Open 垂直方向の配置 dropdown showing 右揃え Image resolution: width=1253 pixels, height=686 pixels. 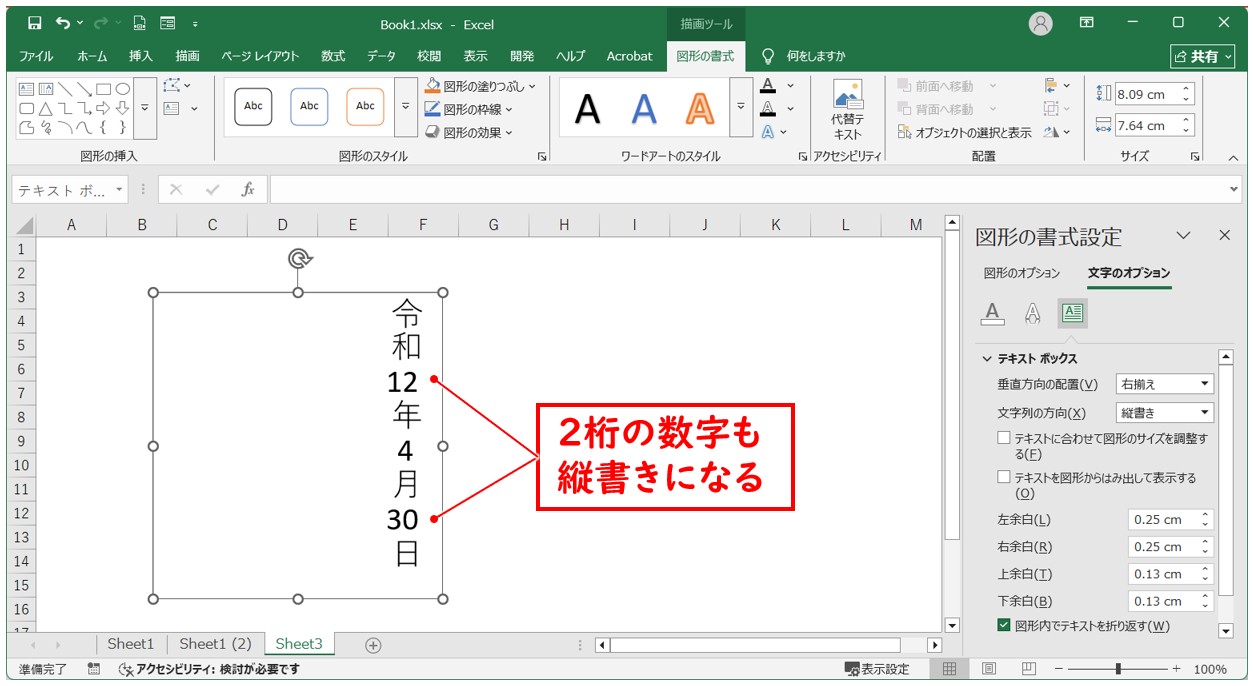(1165, 384)
